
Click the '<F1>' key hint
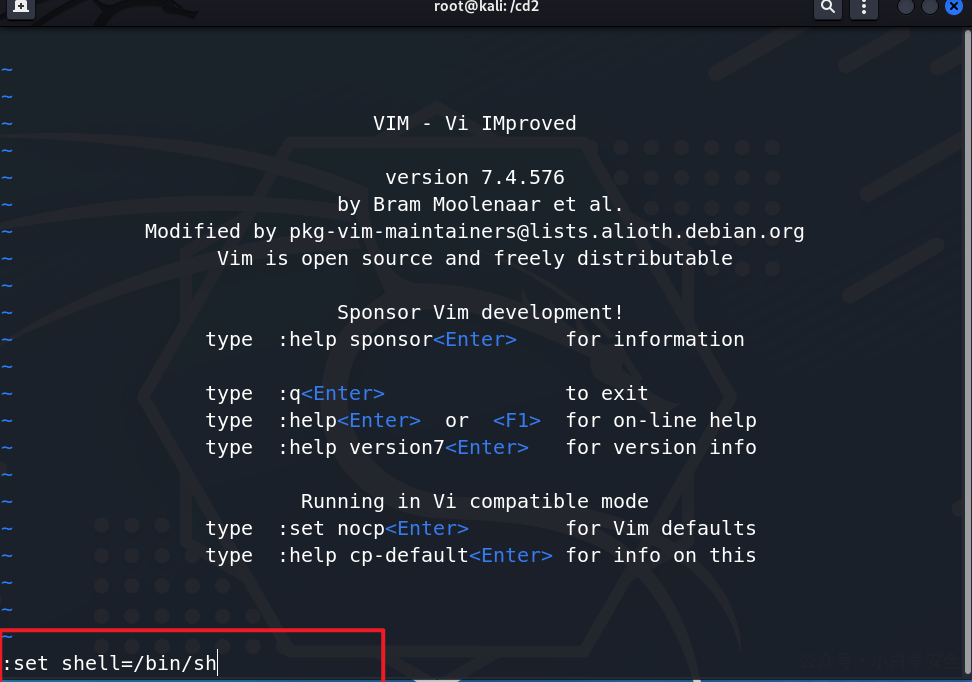(516, 420)
